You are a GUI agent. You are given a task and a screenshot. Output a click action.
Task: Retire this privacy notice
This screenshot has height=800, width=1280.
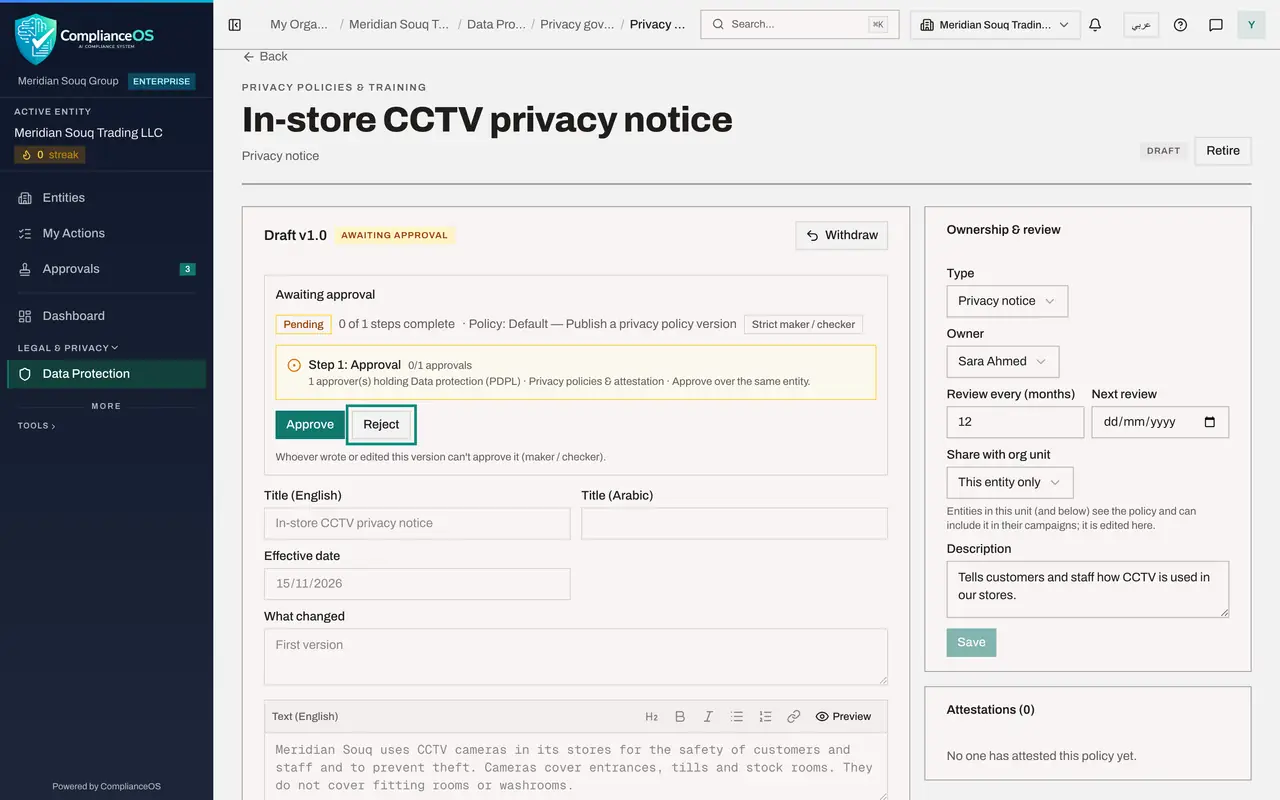tap(1223, 151)
